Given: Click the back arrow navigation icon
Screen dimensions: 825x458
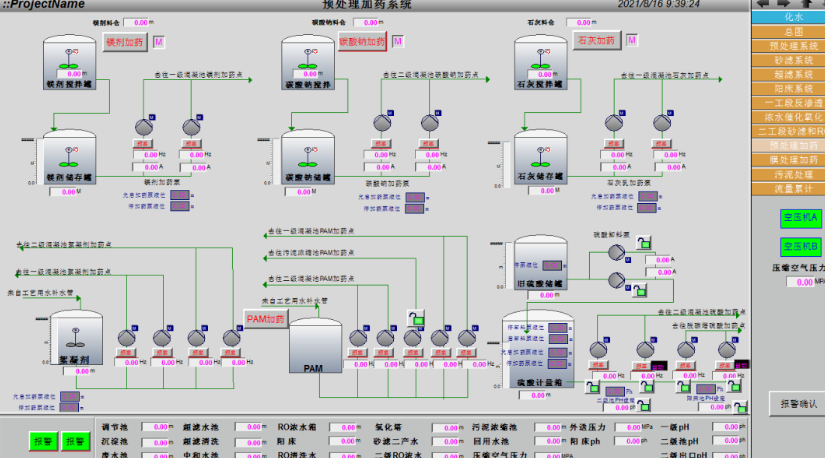Looking at the screenshot, I should pos(762,5).
